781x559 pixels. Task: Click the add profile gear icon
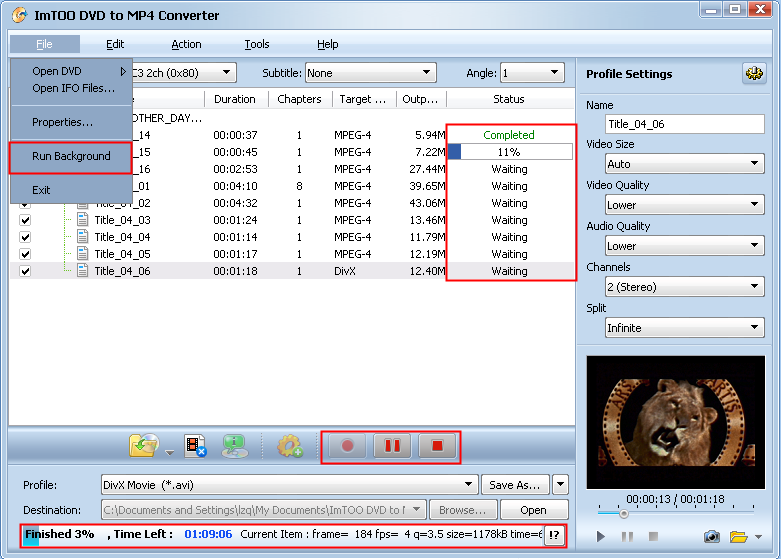289,445
